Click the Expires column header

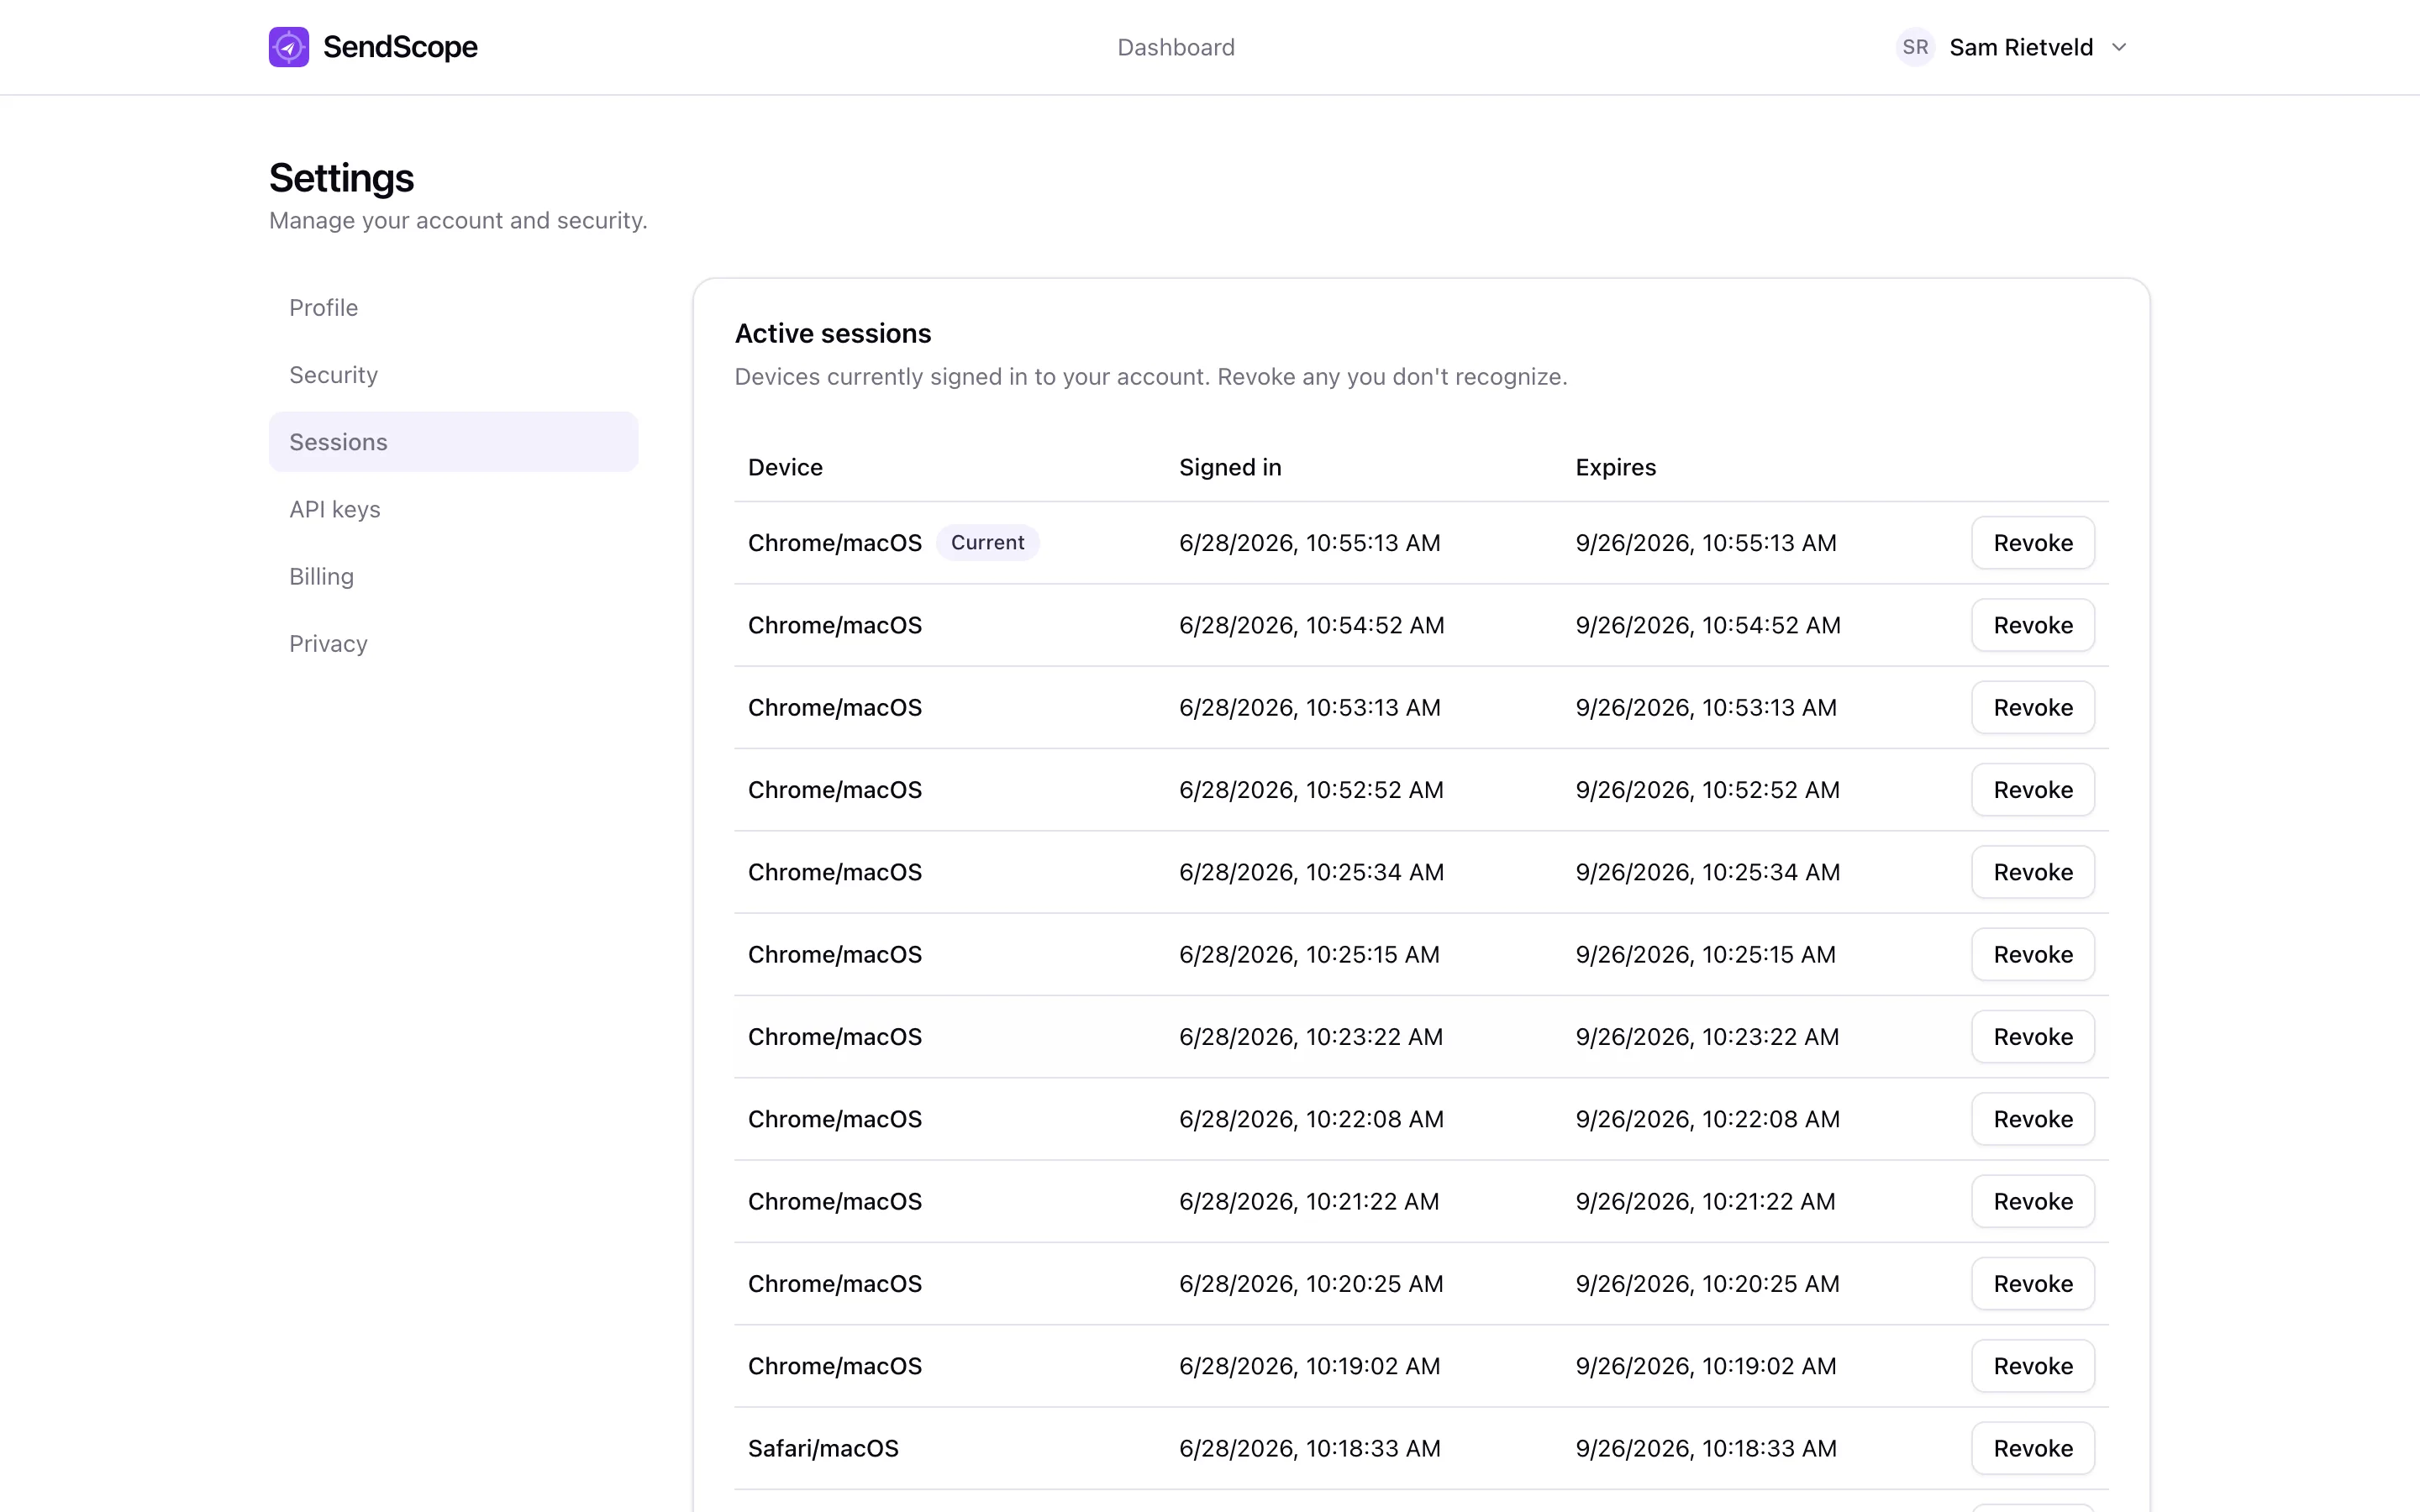tap(1615, 467)
